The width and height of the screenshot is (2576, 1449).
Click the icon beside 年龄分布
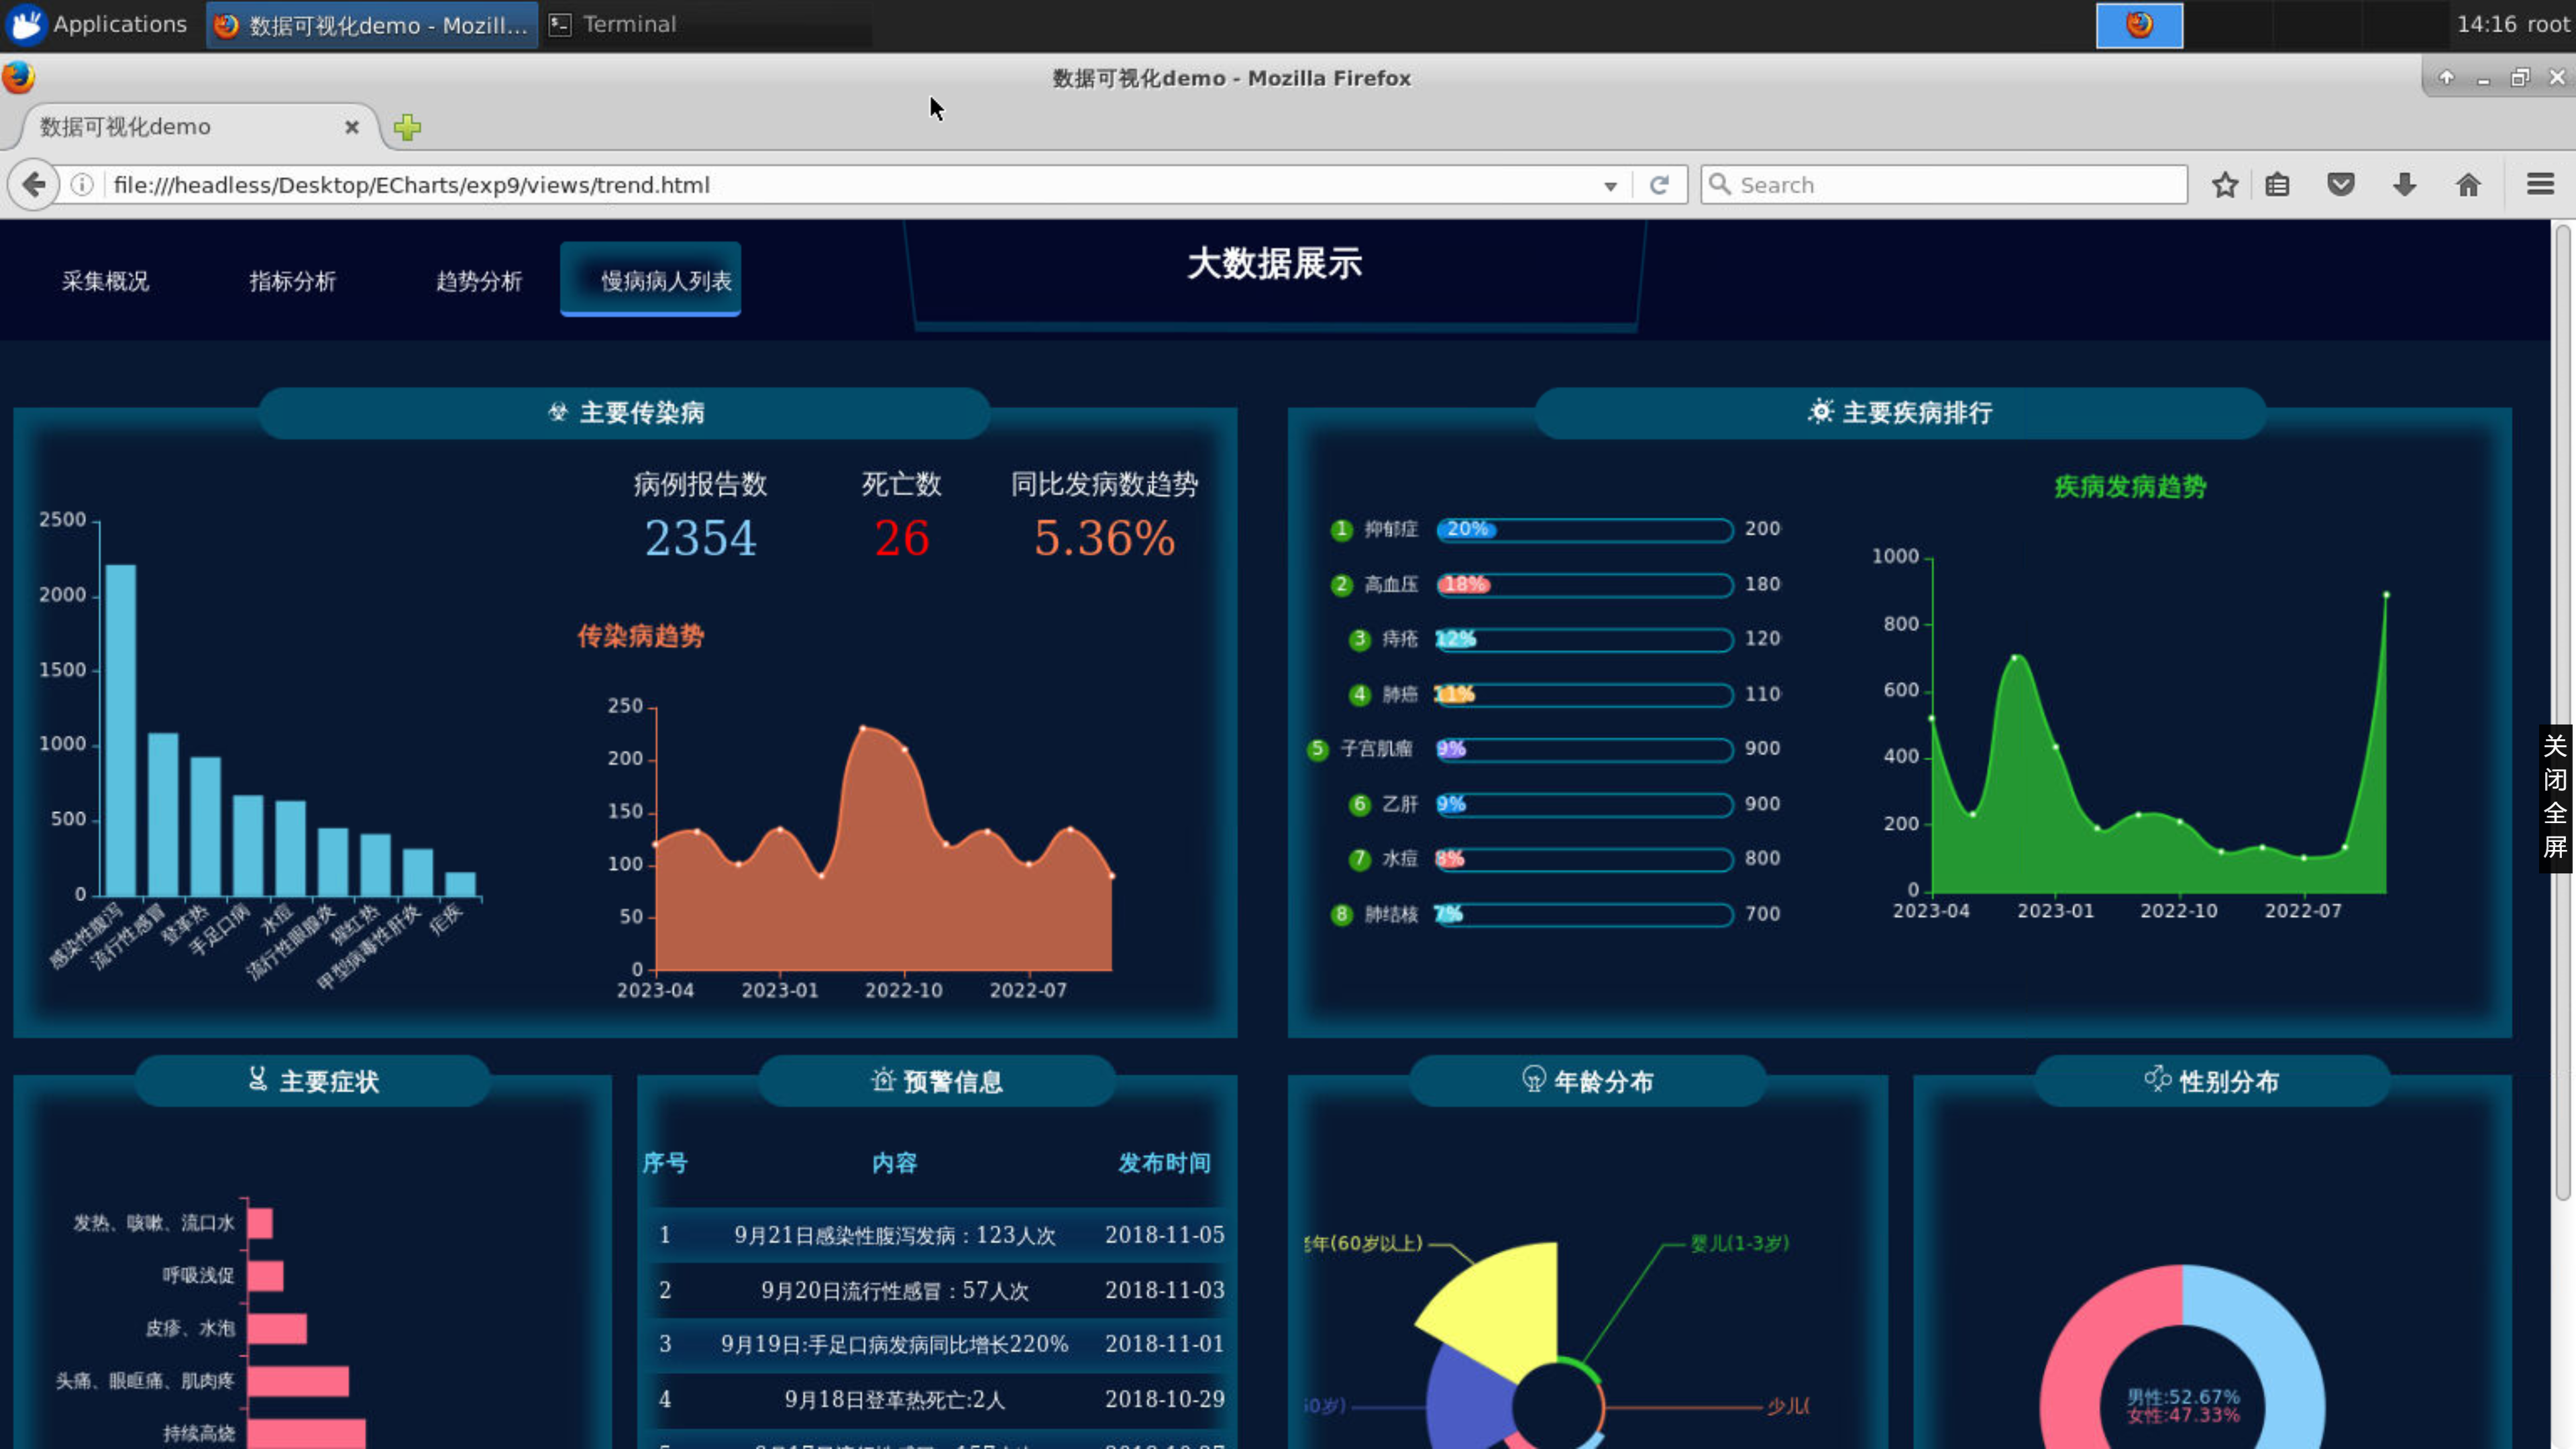pyautogui.click(x=1533, y=1079)
